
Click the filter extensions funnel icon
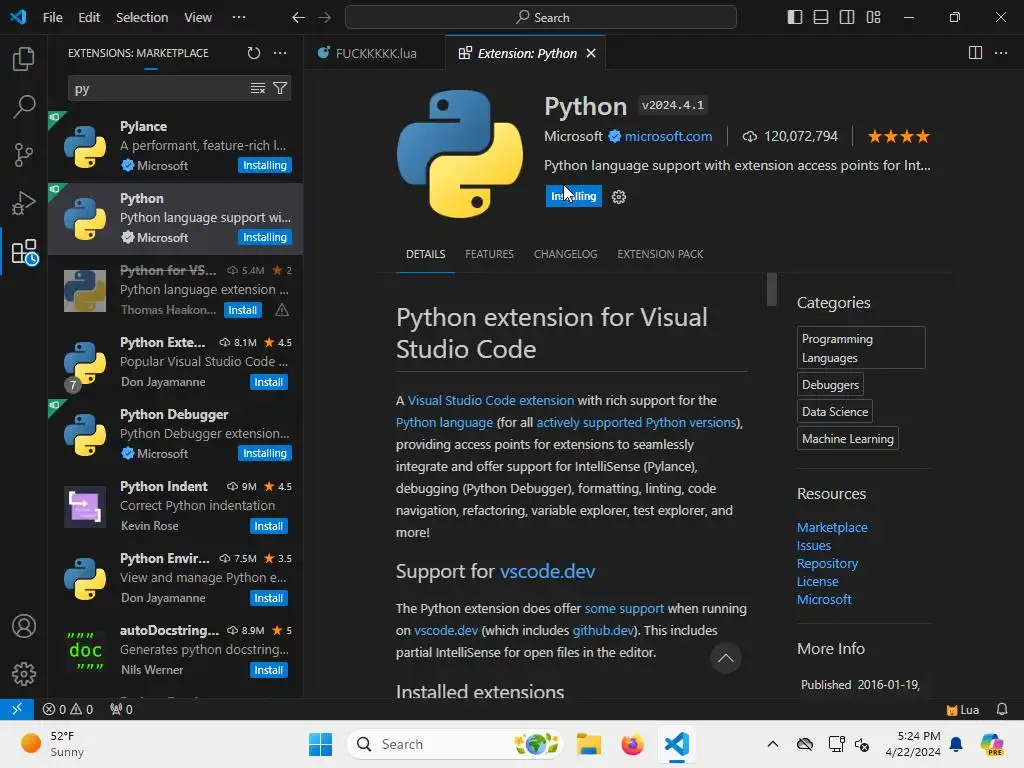[x=280, y=88]
